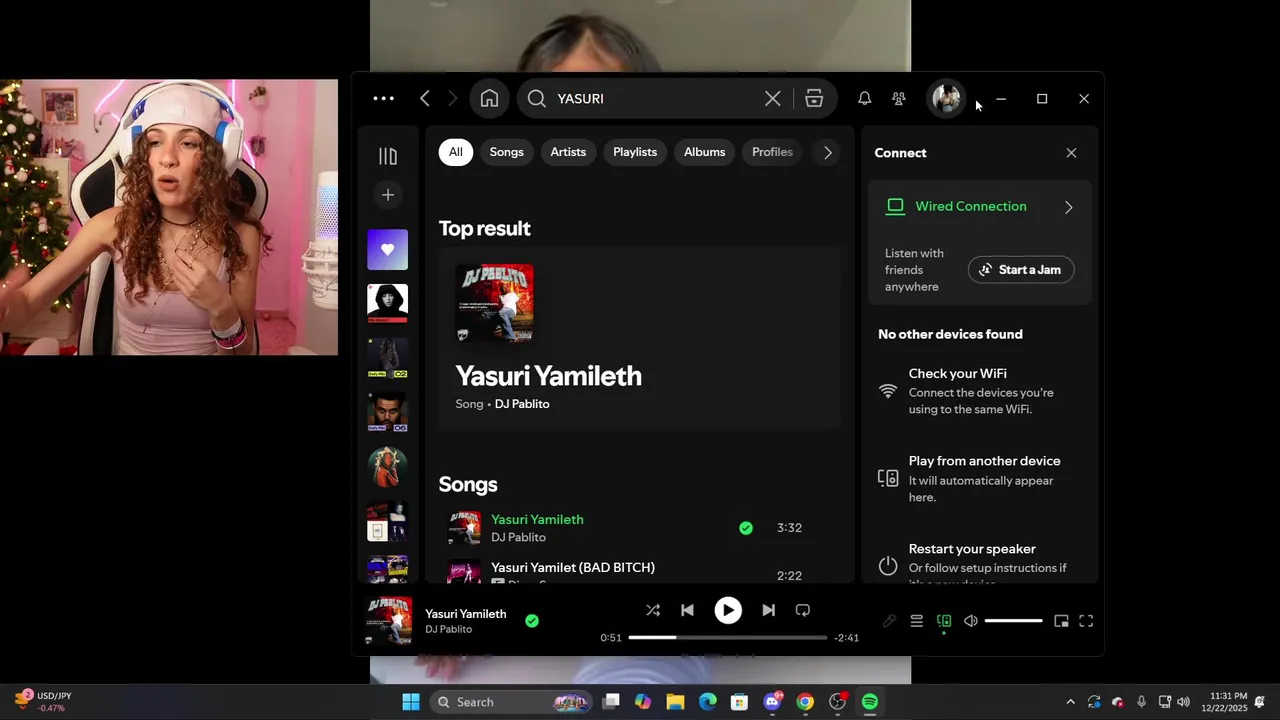Image resolution: width=1280 pixels, height=720 pixels.
Task: Click the Check your WiFi help item
Action: pyautogui.click(x=980, y=390)
